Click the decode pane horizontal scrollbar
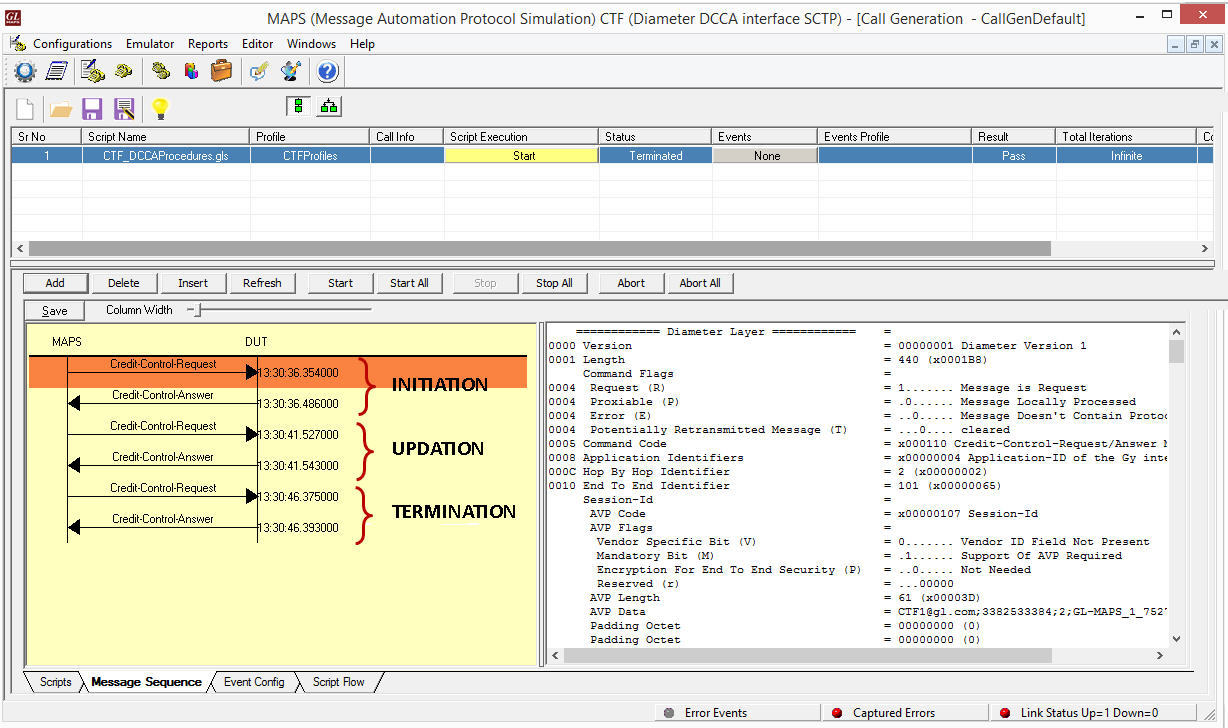Screen dimensions: 1228x728 click(x=807, y=656)
